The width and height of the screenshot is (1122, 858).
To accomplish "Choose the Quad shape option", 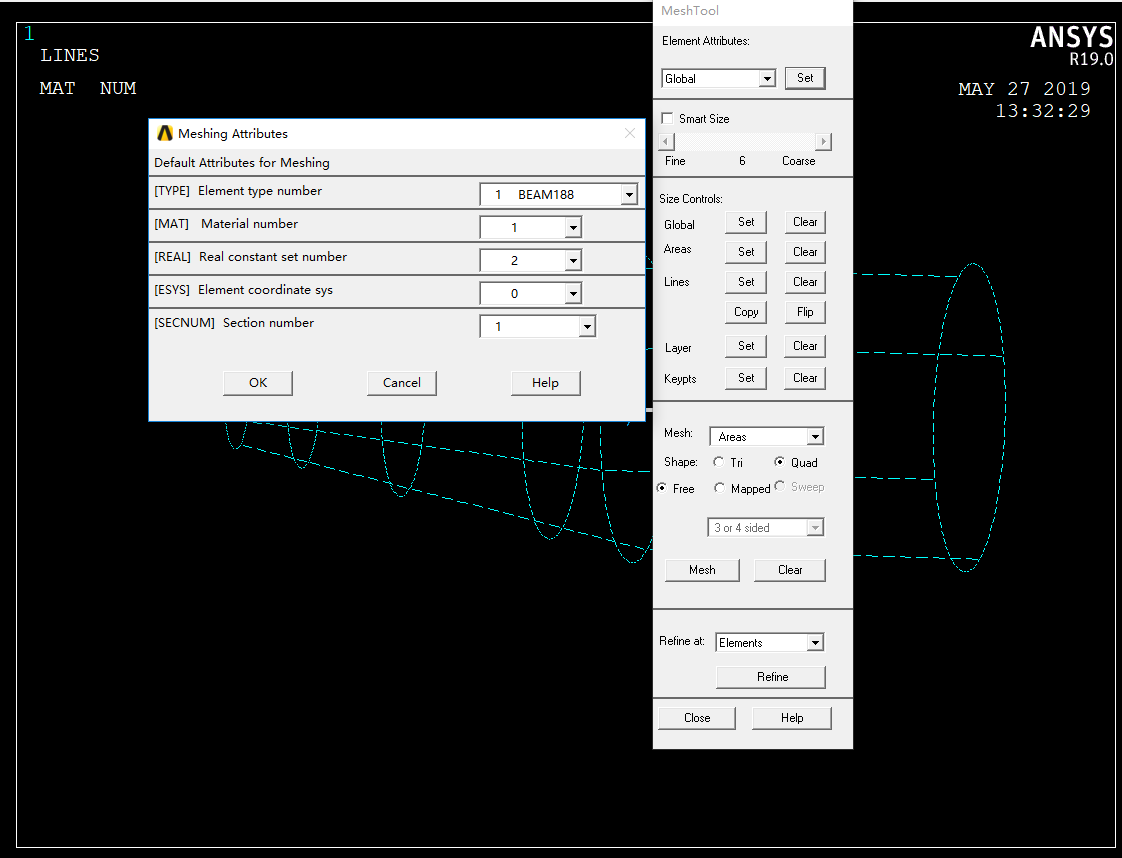I will click(780, 462).
